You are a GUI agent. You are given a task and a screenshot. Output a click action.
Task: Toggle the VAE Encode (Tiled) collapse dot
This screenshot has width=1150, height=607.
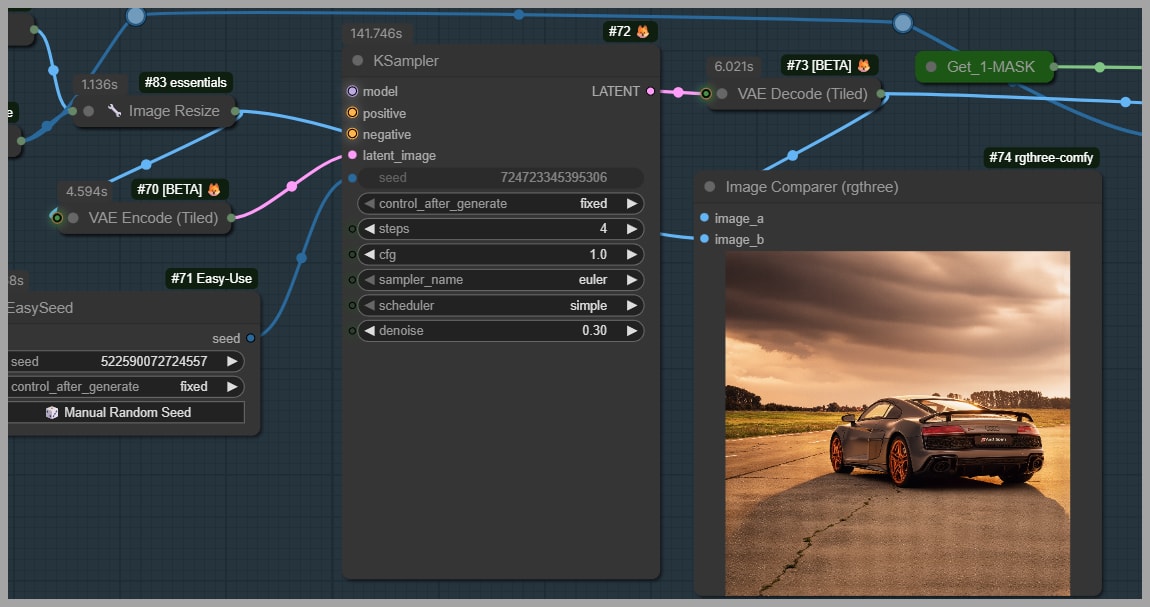coord(74,218)
